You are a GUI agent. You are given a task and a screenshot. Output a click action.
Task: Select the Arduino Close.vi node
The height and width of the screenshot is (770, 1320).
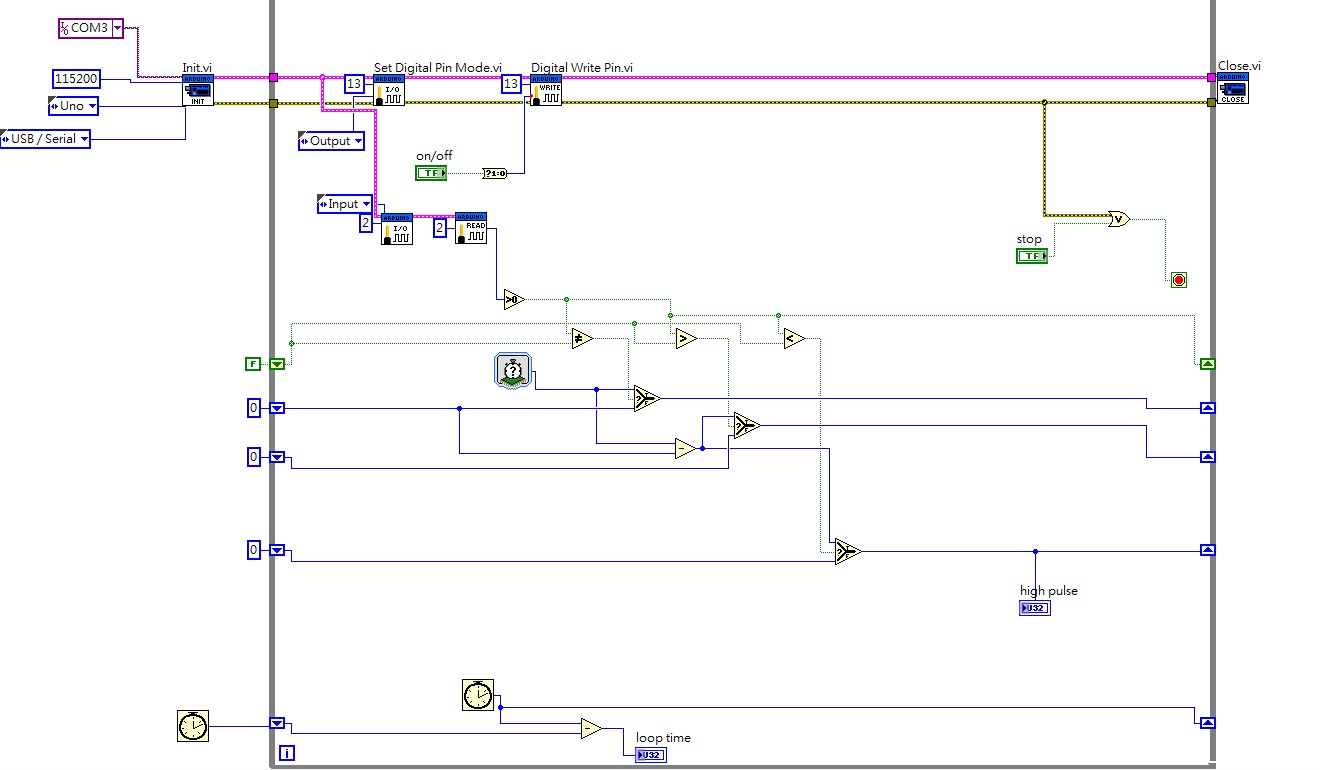pyautogui.click(x=1233, y=88)
